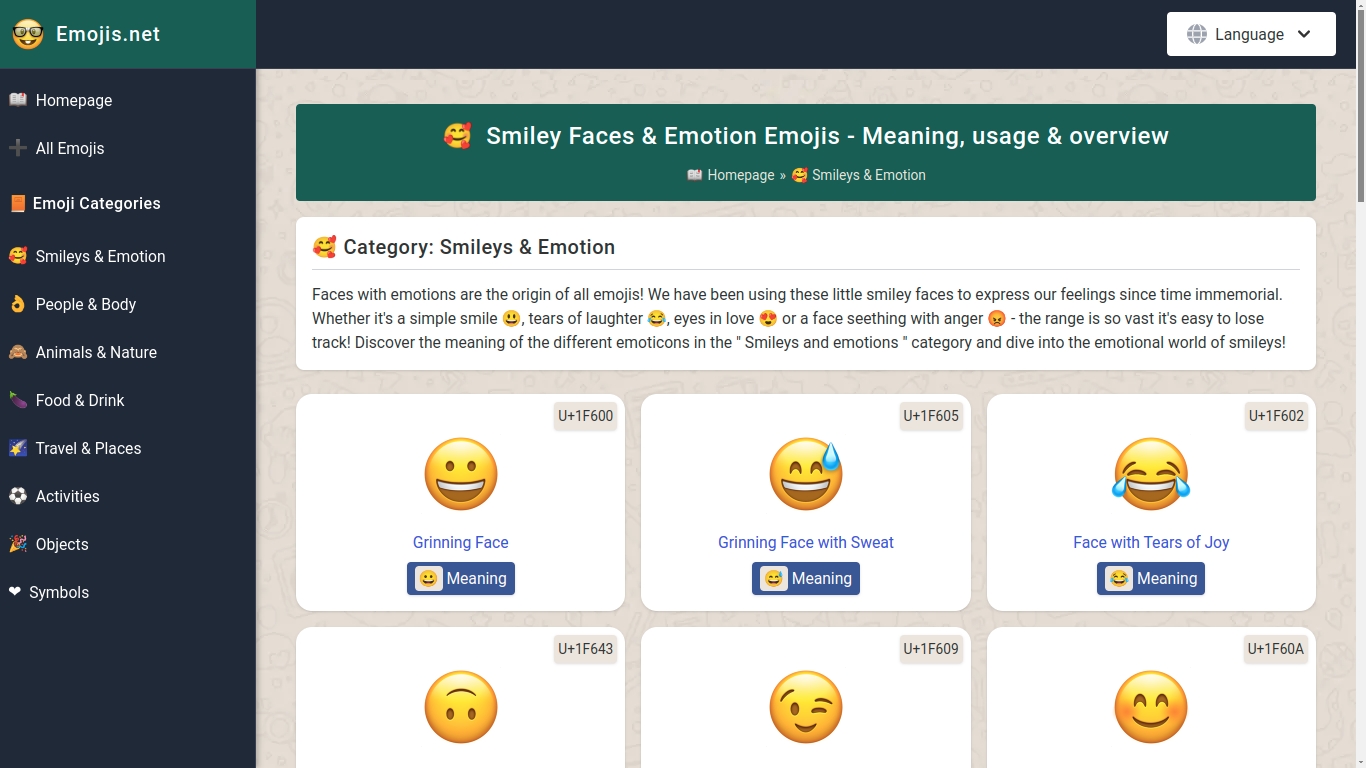Click the smiling hearts emoji in page header

[x=457, y=136]
